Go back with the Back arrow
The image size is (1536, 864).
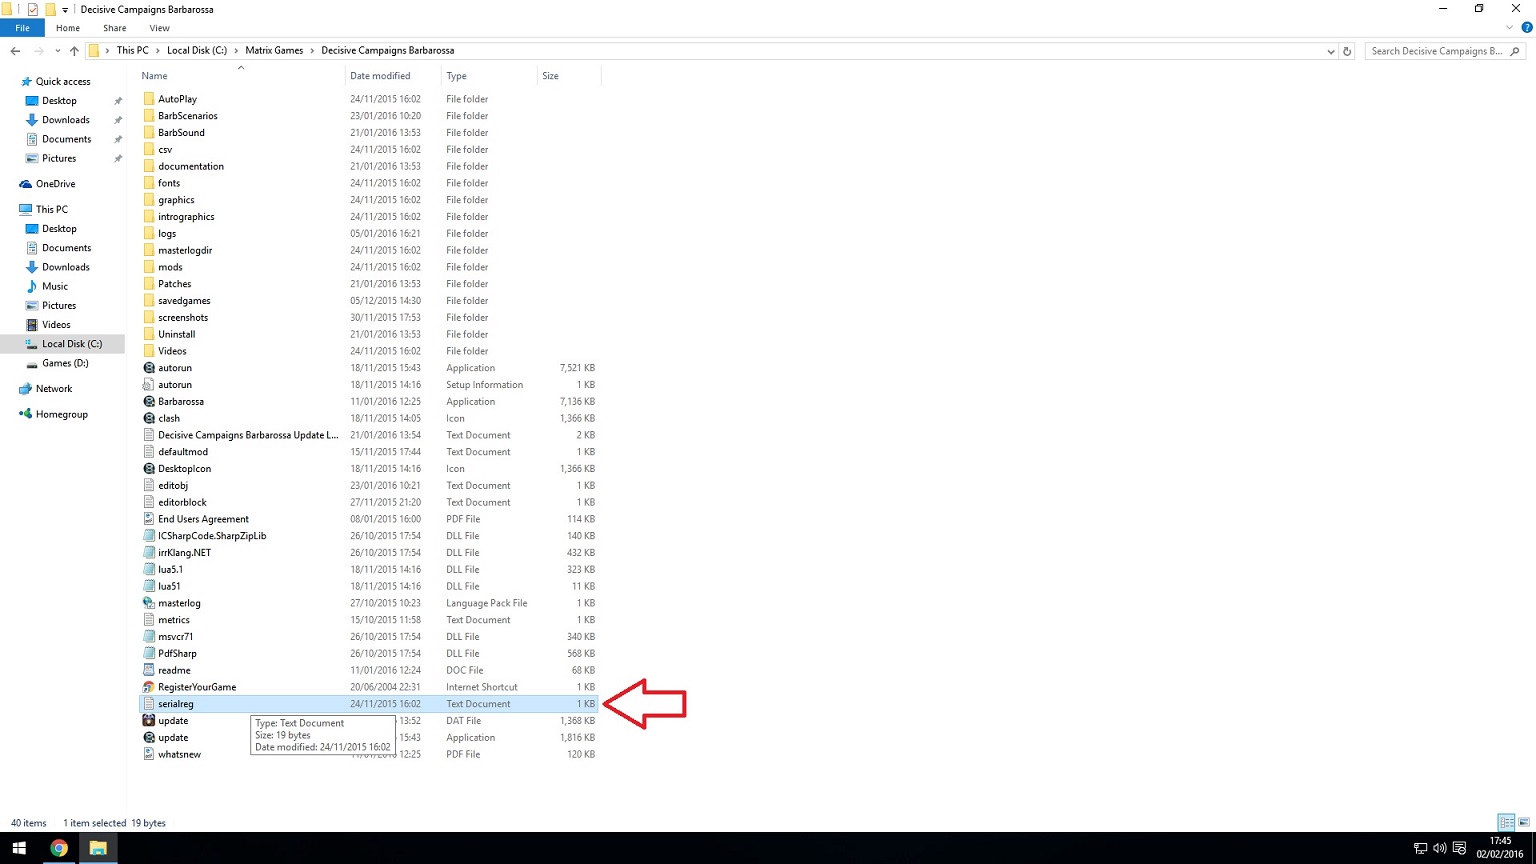(15, 51)
